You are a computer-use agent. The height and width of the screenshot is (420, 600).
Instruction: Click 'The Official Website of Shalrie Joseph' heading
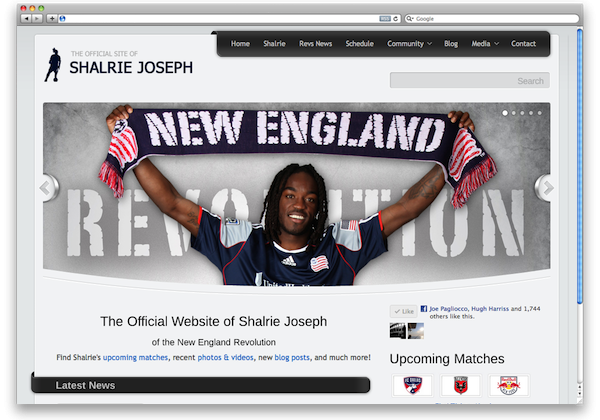pyautogui.click(x=214, y=321)
